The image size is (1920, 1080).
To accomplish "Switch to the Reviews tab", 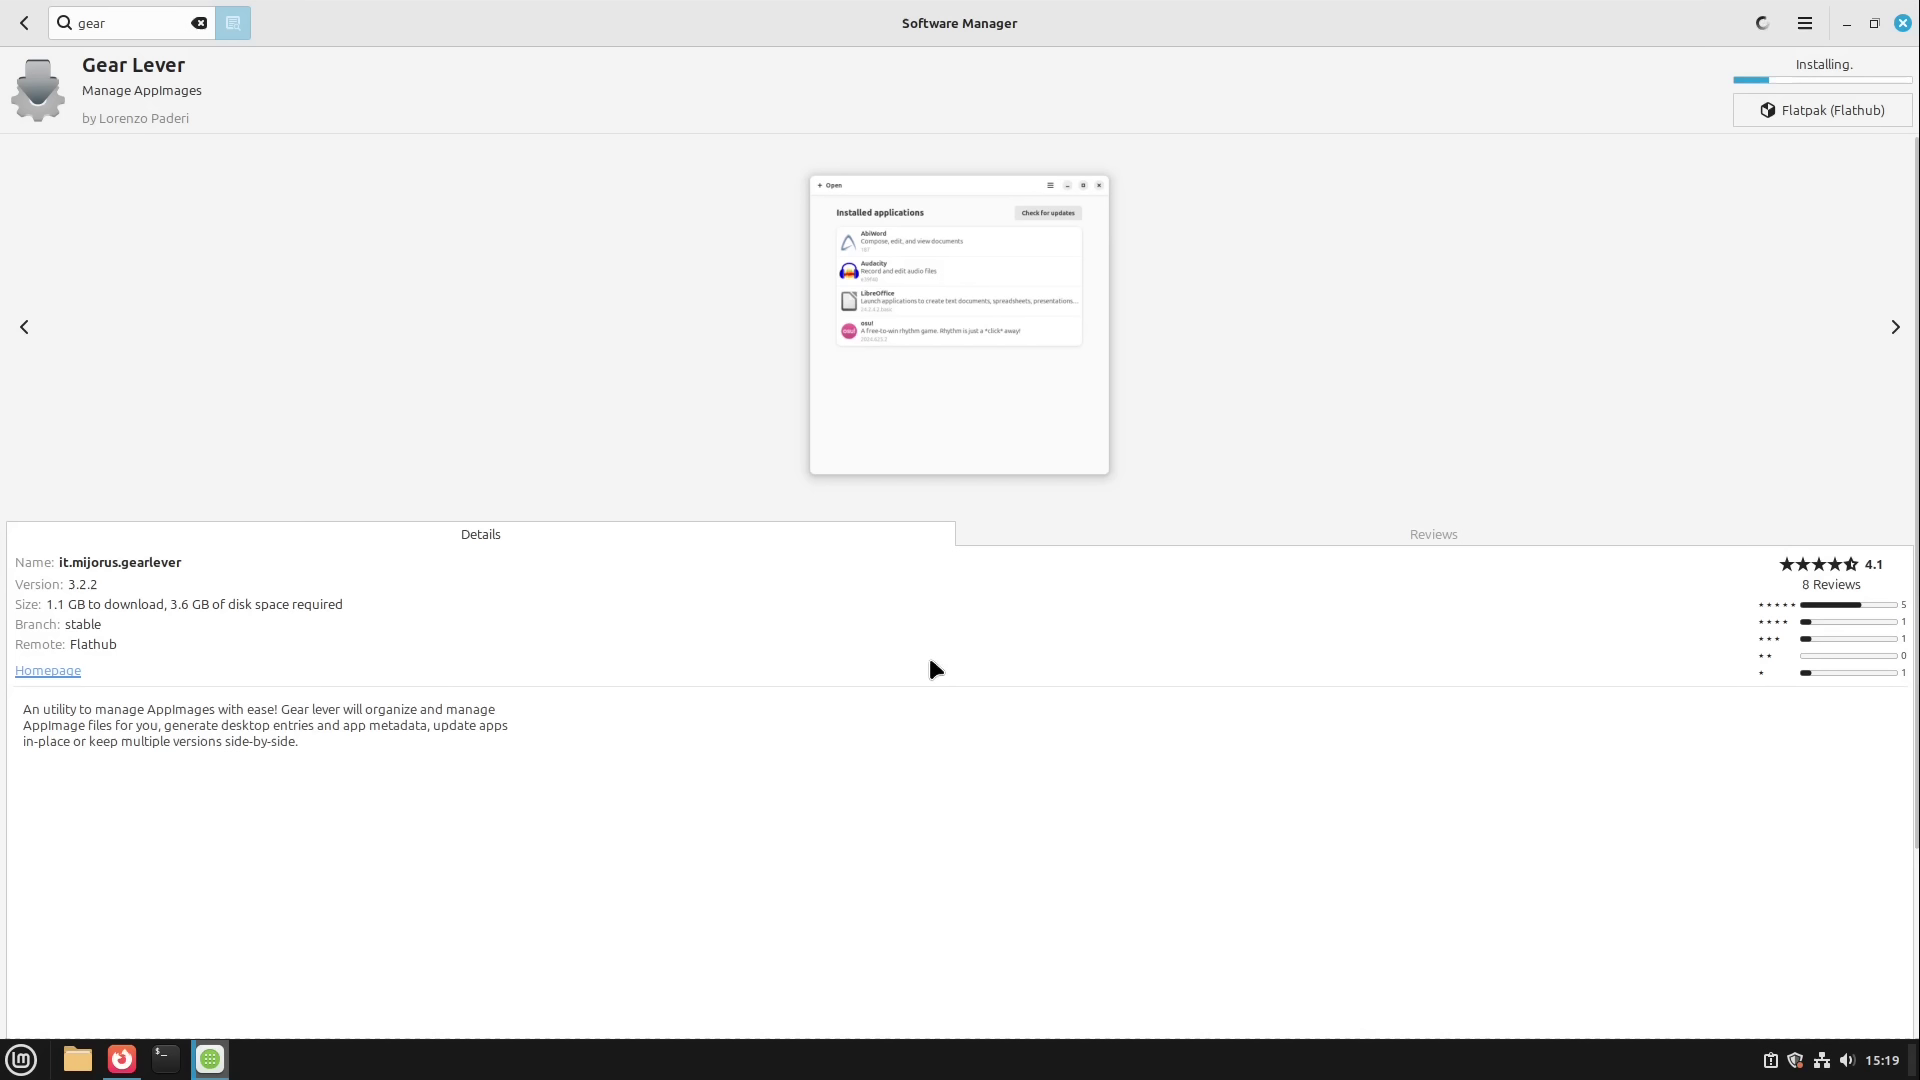I will pos(1433,534).
